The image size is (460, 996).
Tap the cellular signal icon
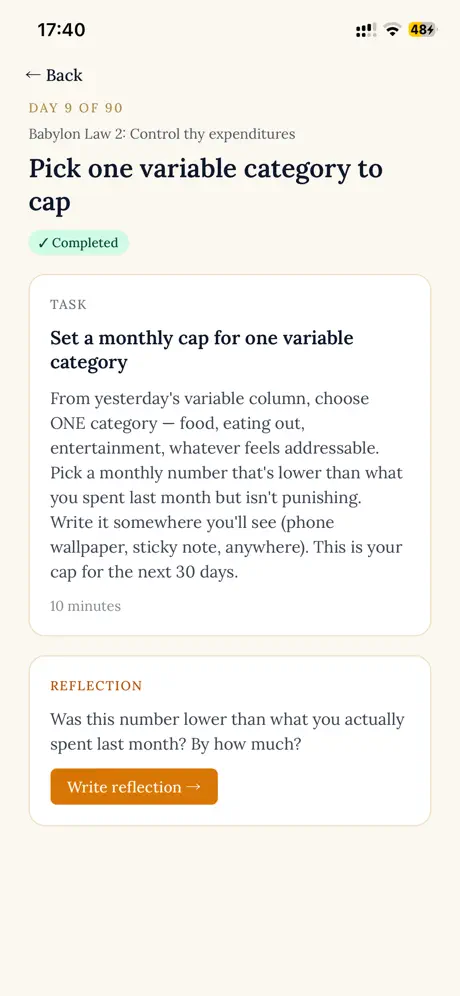[366, 30]
